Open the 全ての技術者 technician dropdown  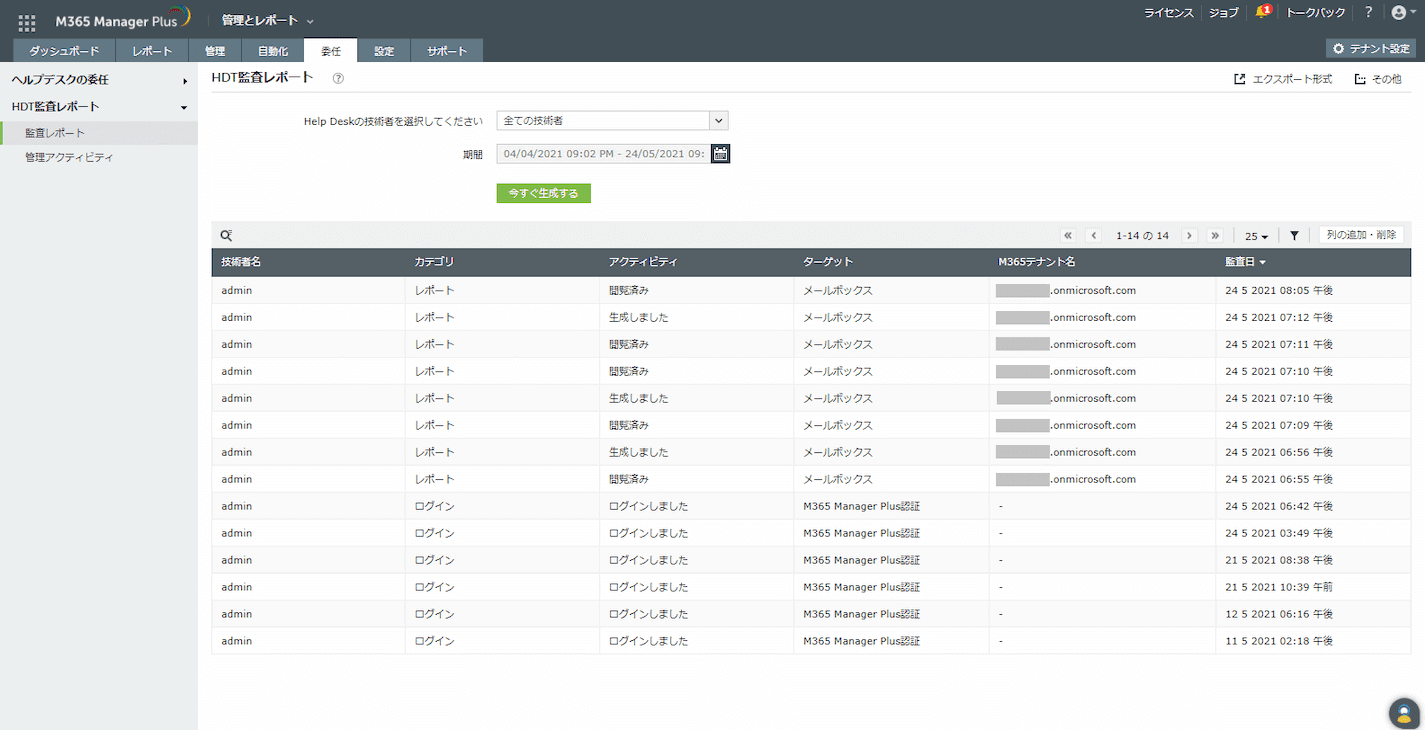coord(612,121)
